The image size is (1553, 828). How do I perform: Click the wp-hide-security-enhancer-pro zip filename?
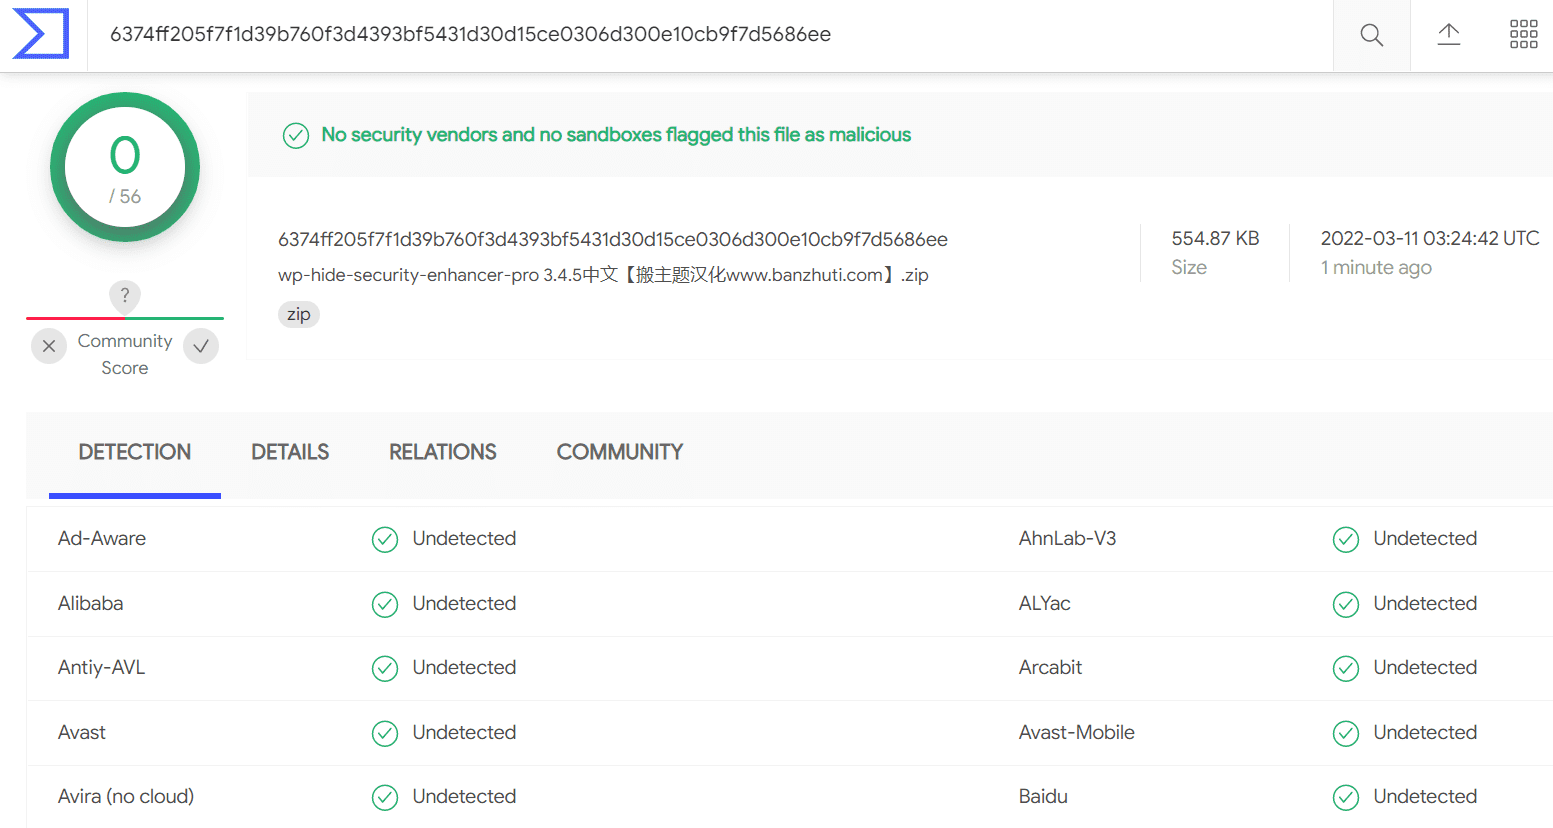[603, 275]
